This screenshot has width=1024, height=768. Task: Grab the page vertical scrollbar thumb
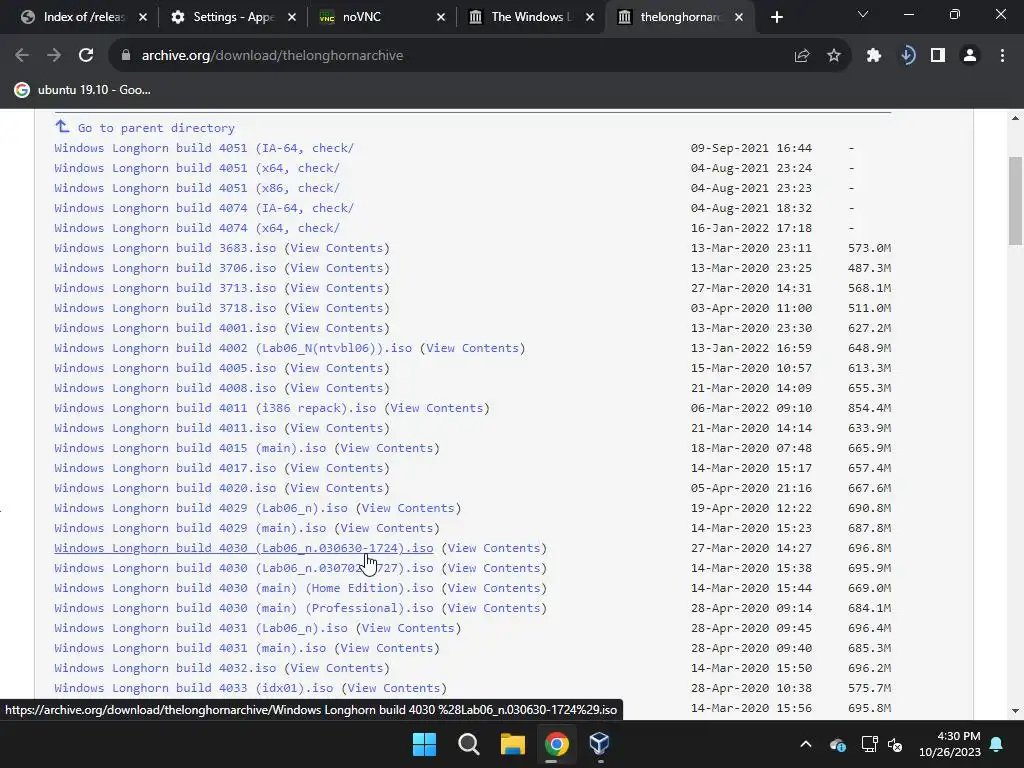(x=1015, y=201)
